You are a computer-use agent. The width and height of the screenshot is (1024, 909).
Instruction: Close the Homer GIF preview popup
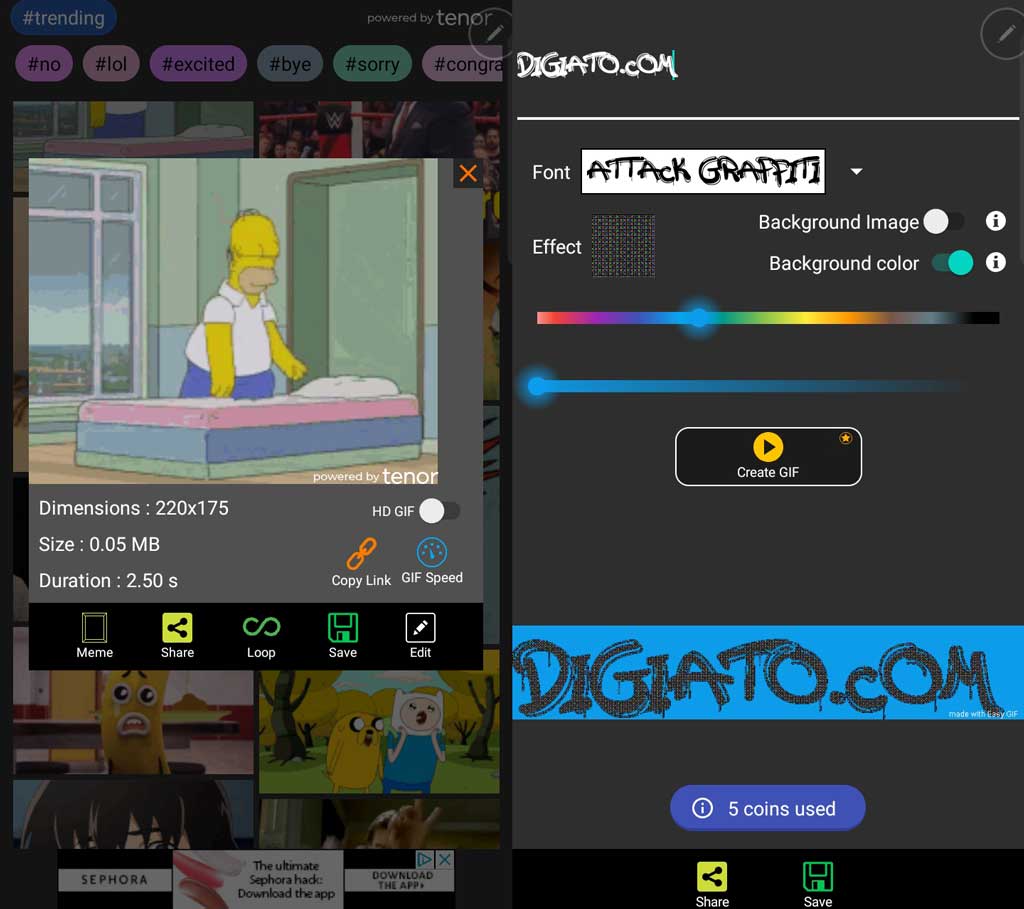click(x=468, y=173)
